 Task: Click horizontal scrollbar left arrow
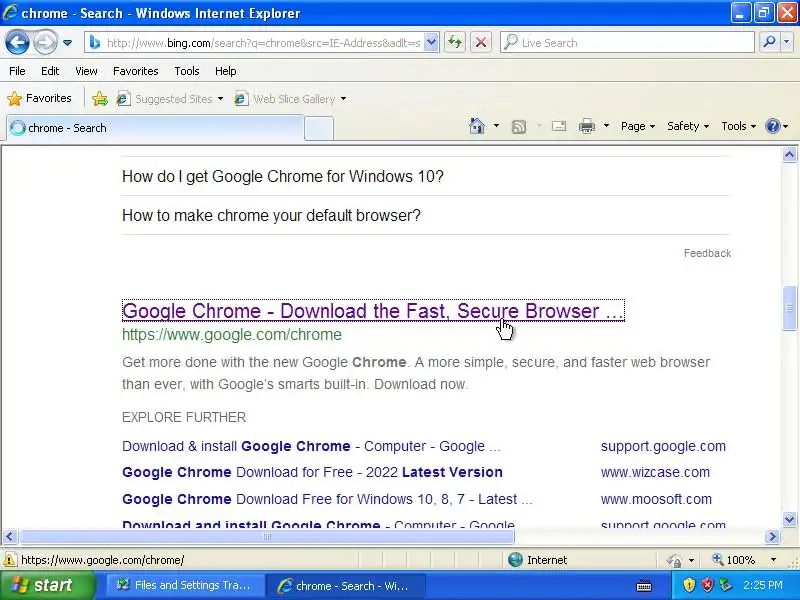tap(10, 536)
